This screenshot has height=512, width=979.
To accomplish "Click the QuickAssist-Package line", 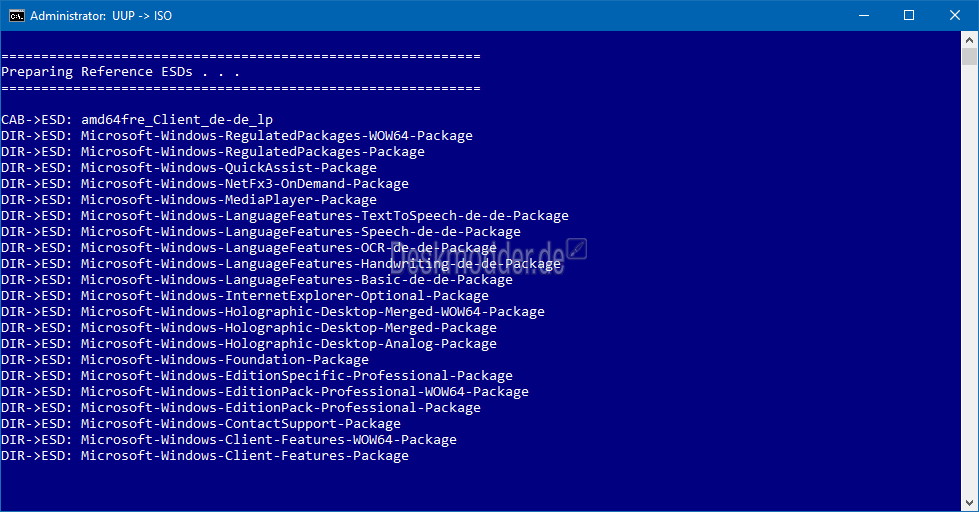I will click(x=189, y=167).
